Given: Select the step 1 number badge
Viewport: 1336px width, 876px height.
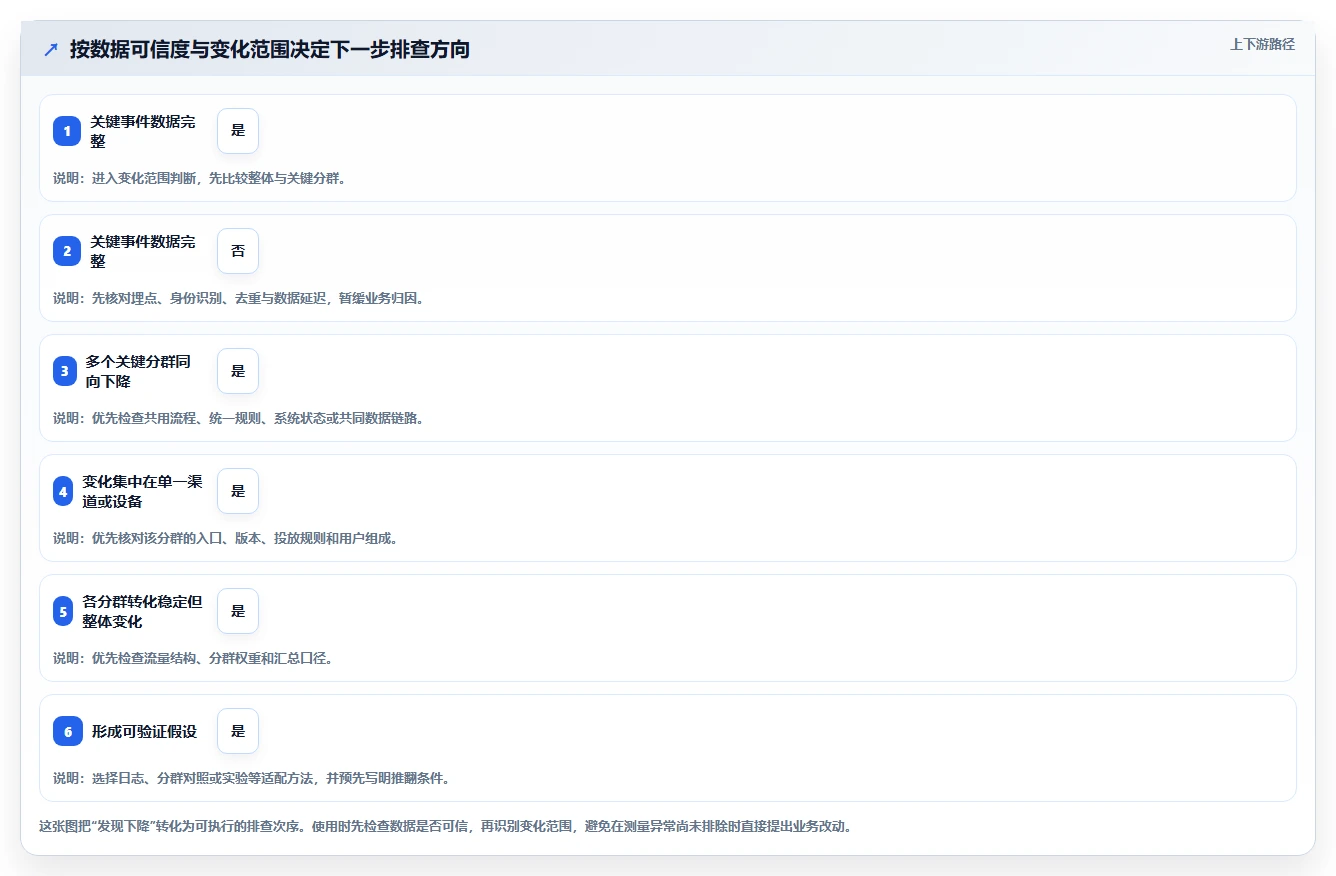Looking at the screenshot, I should (x=67, y=131).
